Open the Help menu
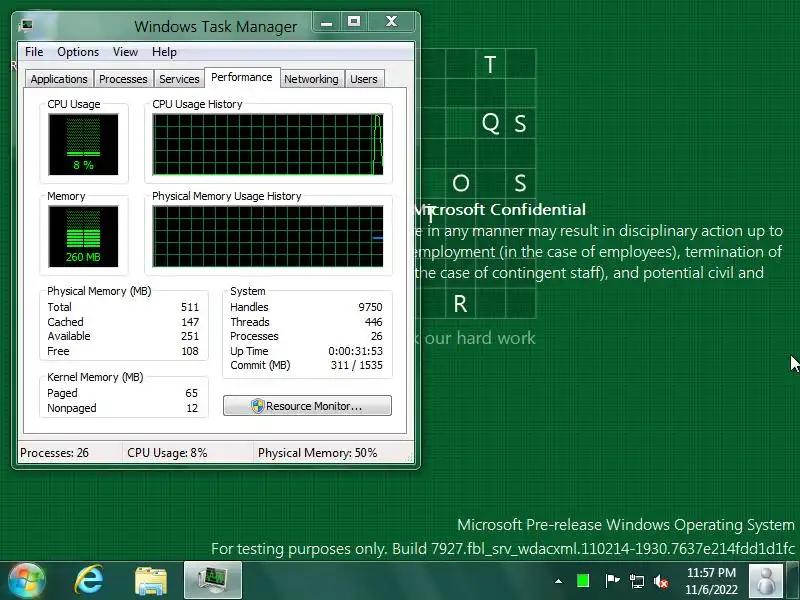800x600 pixels. tap(164, 52)
